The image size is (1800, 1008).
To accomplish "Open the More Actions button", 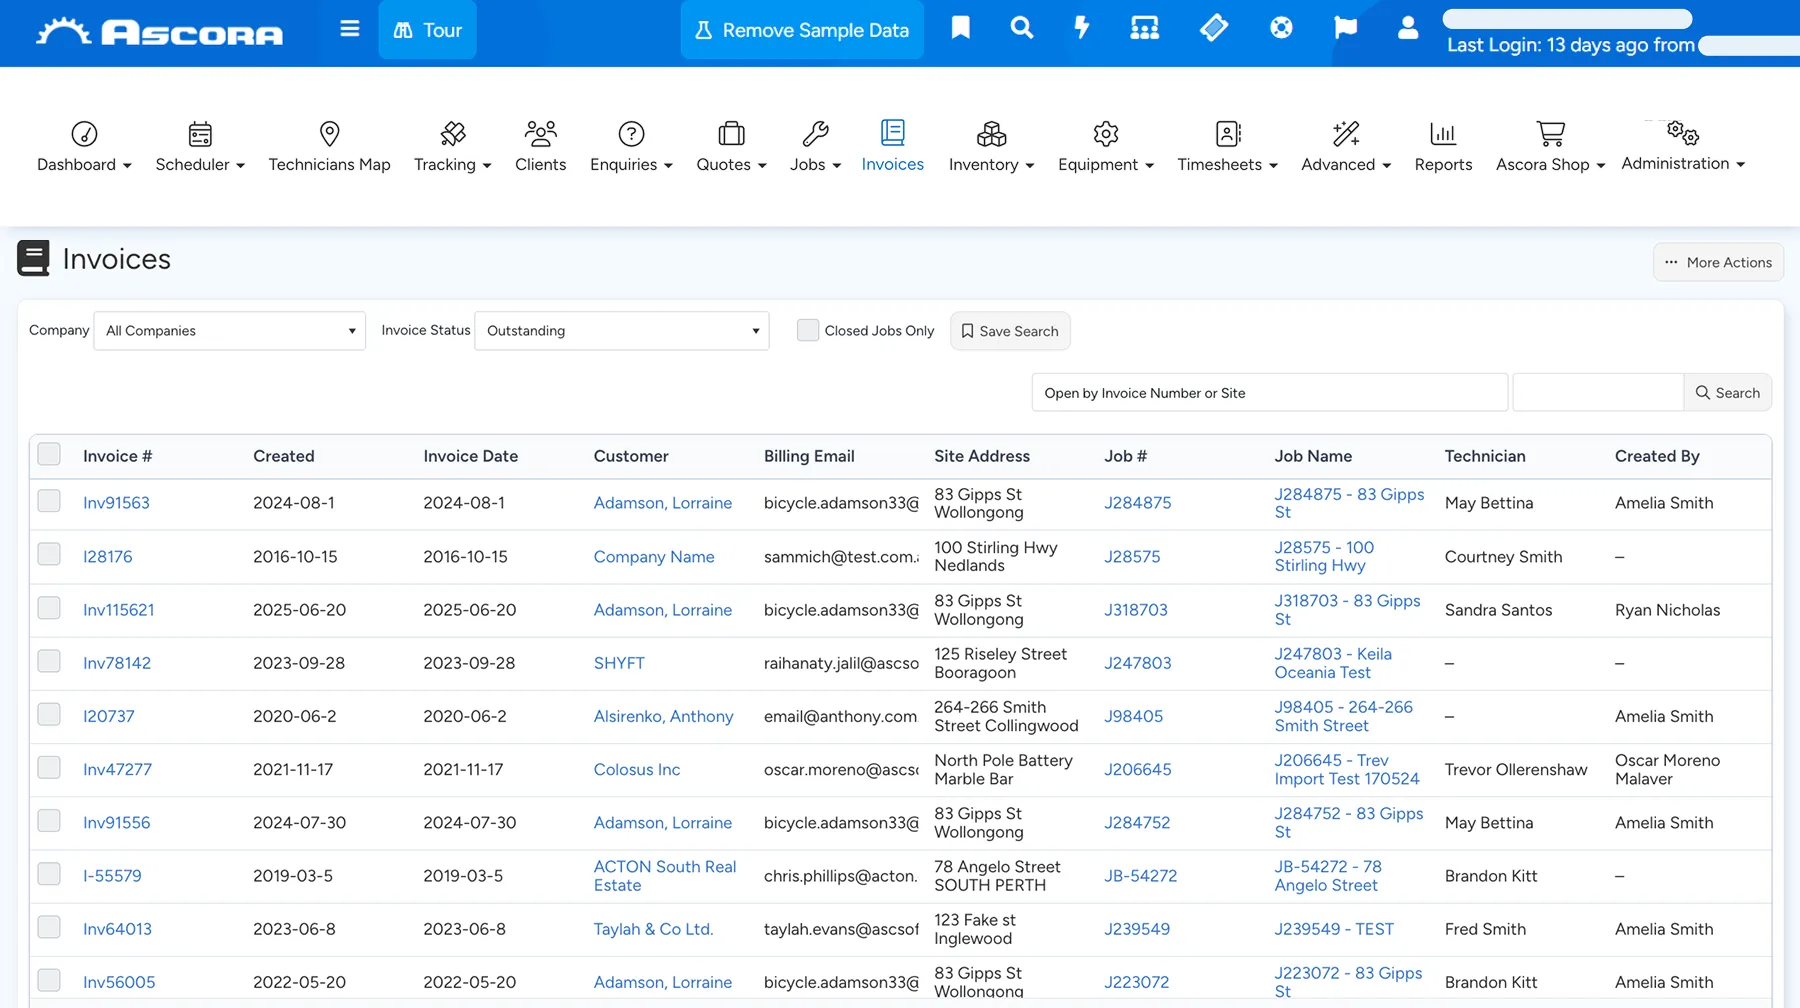I will point(1718,262).
